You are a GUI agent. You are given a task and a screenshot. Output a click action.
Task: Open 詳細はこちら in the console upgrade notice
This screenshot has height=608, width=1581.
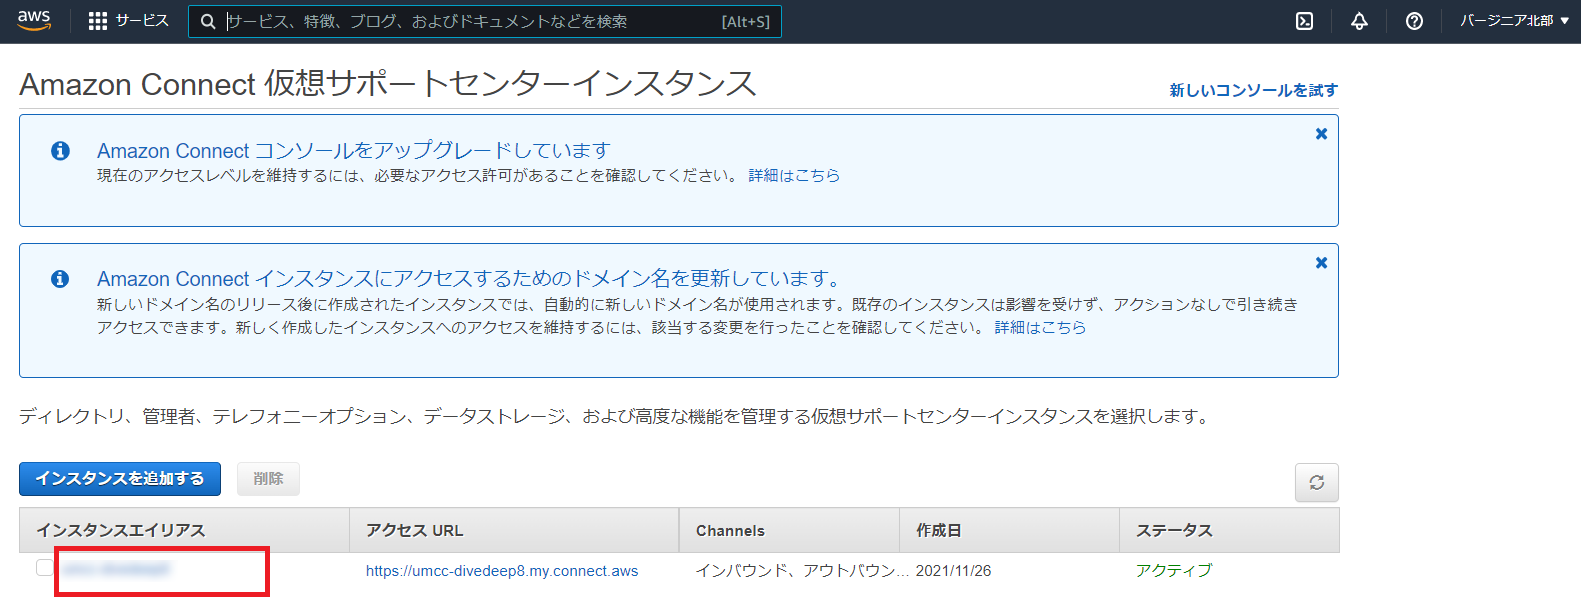point(794,175)
